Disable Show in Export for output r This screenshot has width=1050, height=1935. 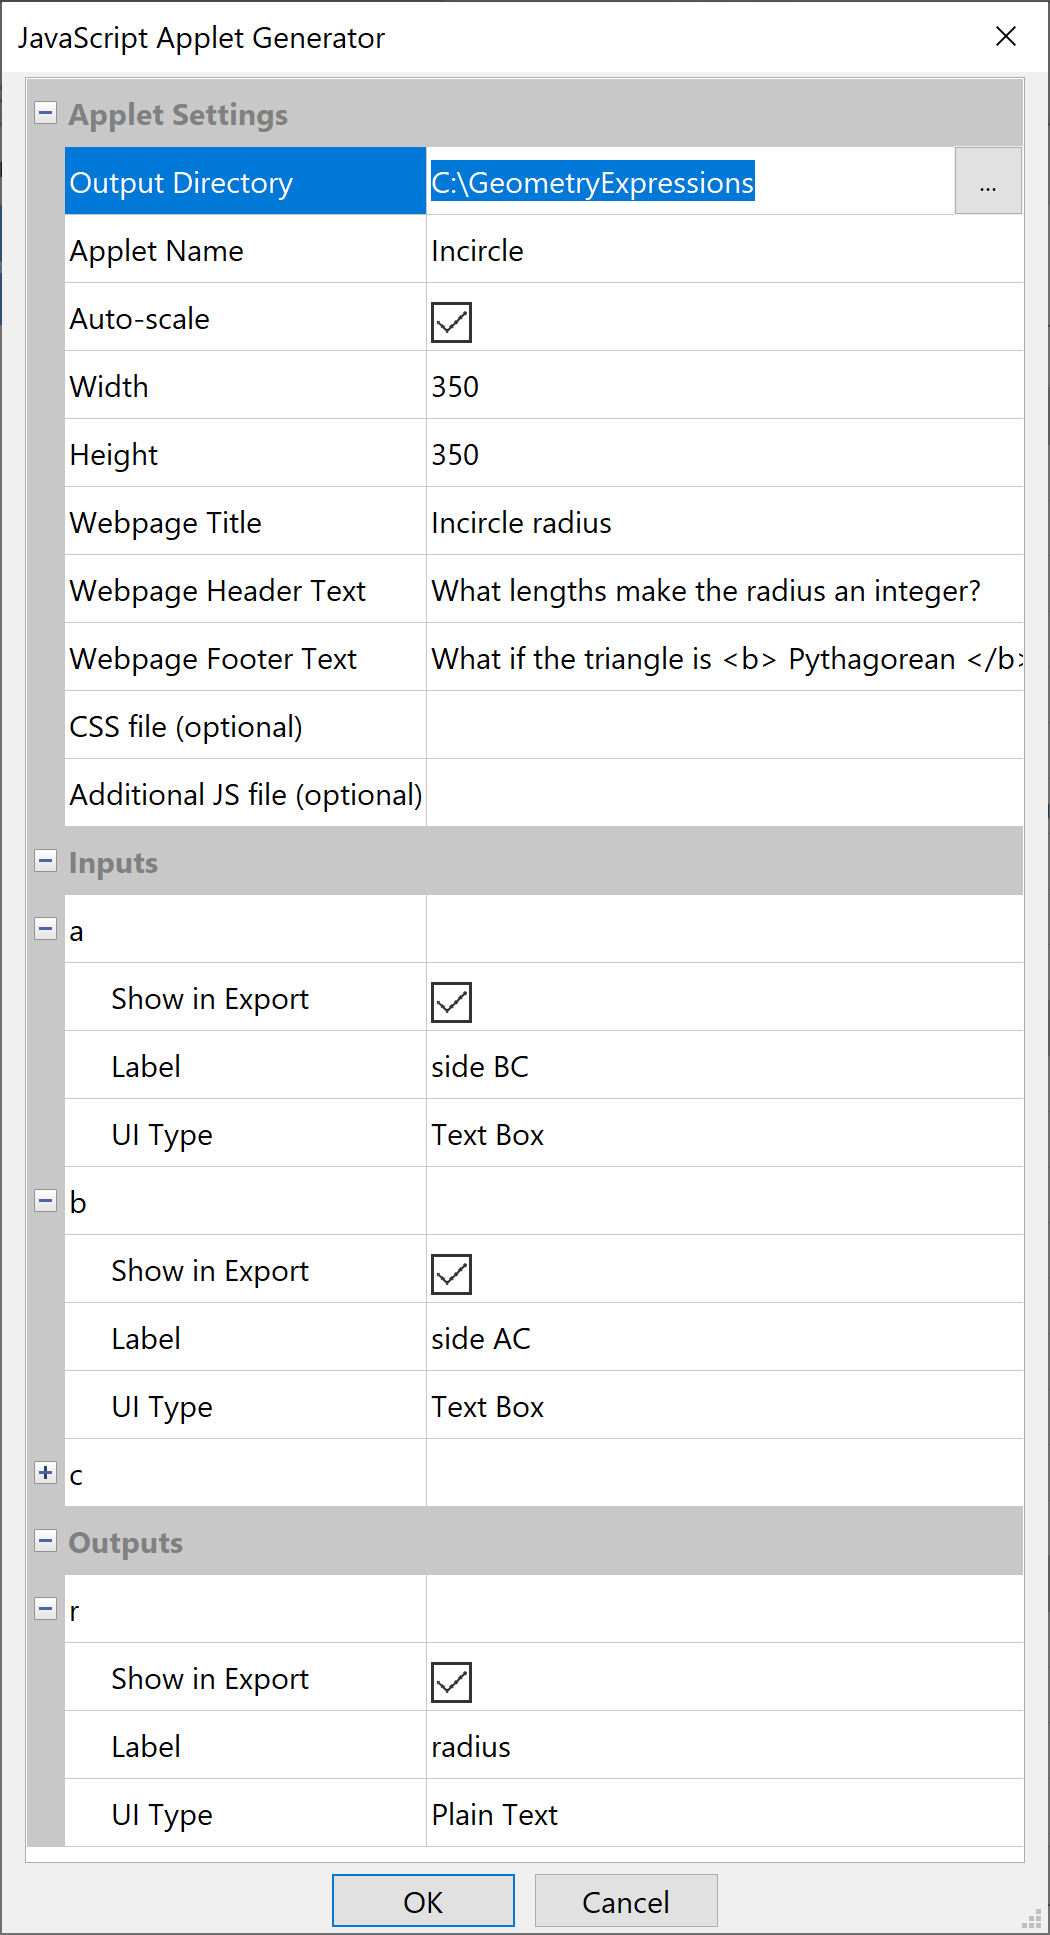click(451, 1682)
